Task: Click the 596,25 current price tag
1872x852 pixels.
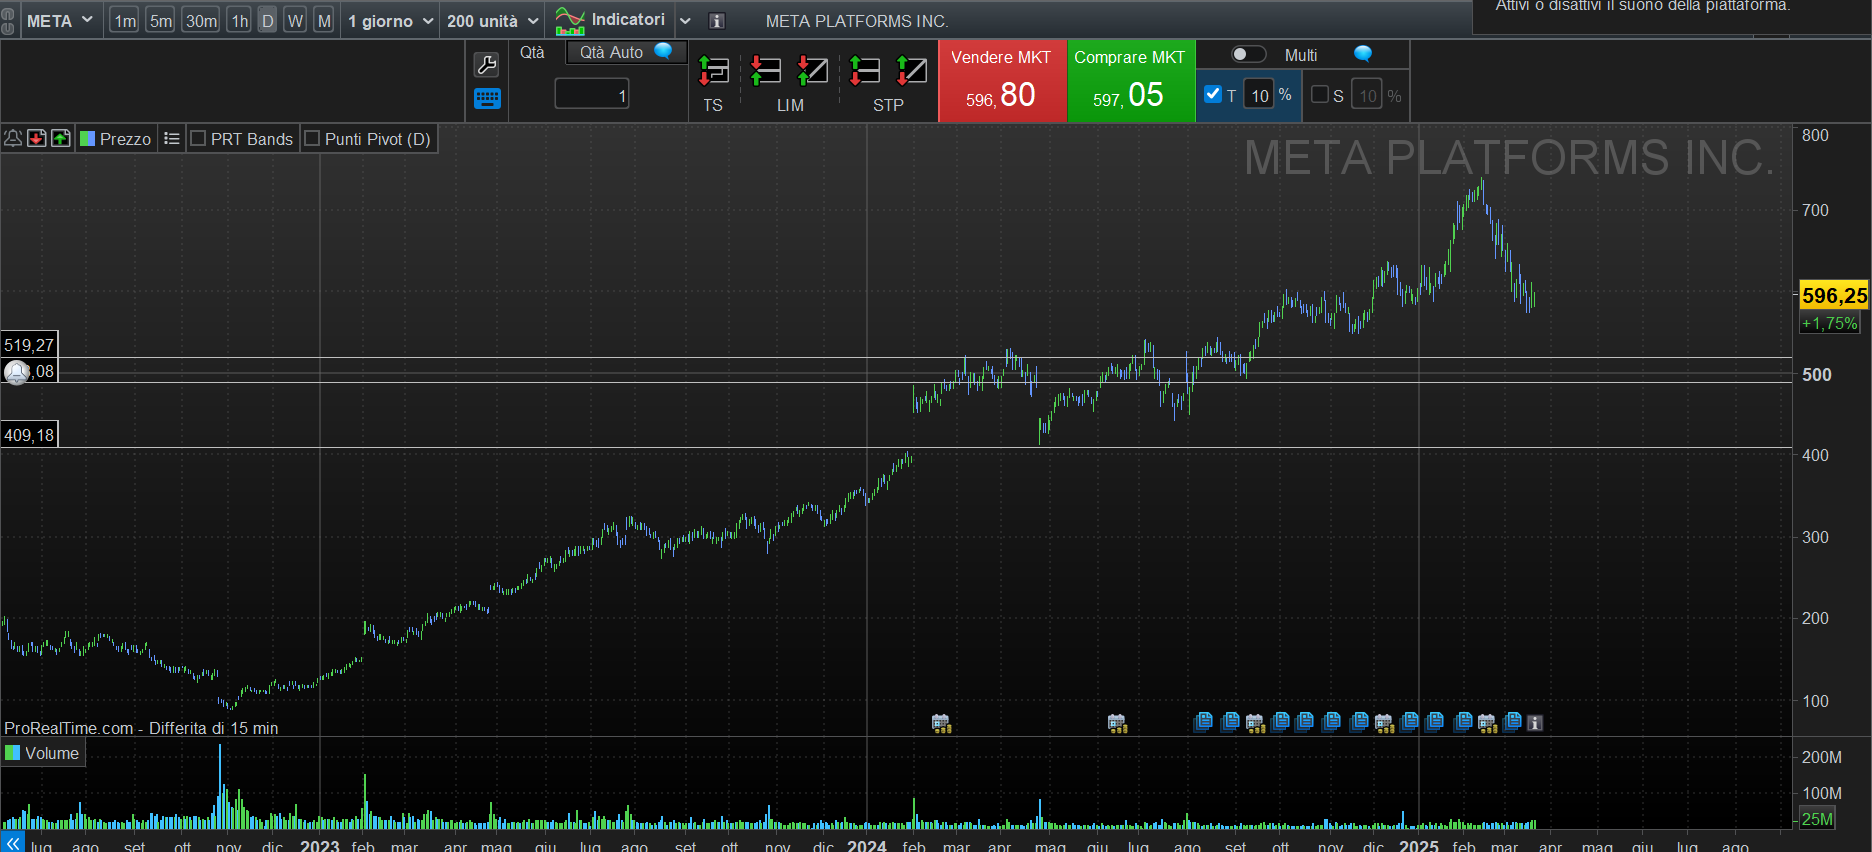Action: pos(1834,295)
